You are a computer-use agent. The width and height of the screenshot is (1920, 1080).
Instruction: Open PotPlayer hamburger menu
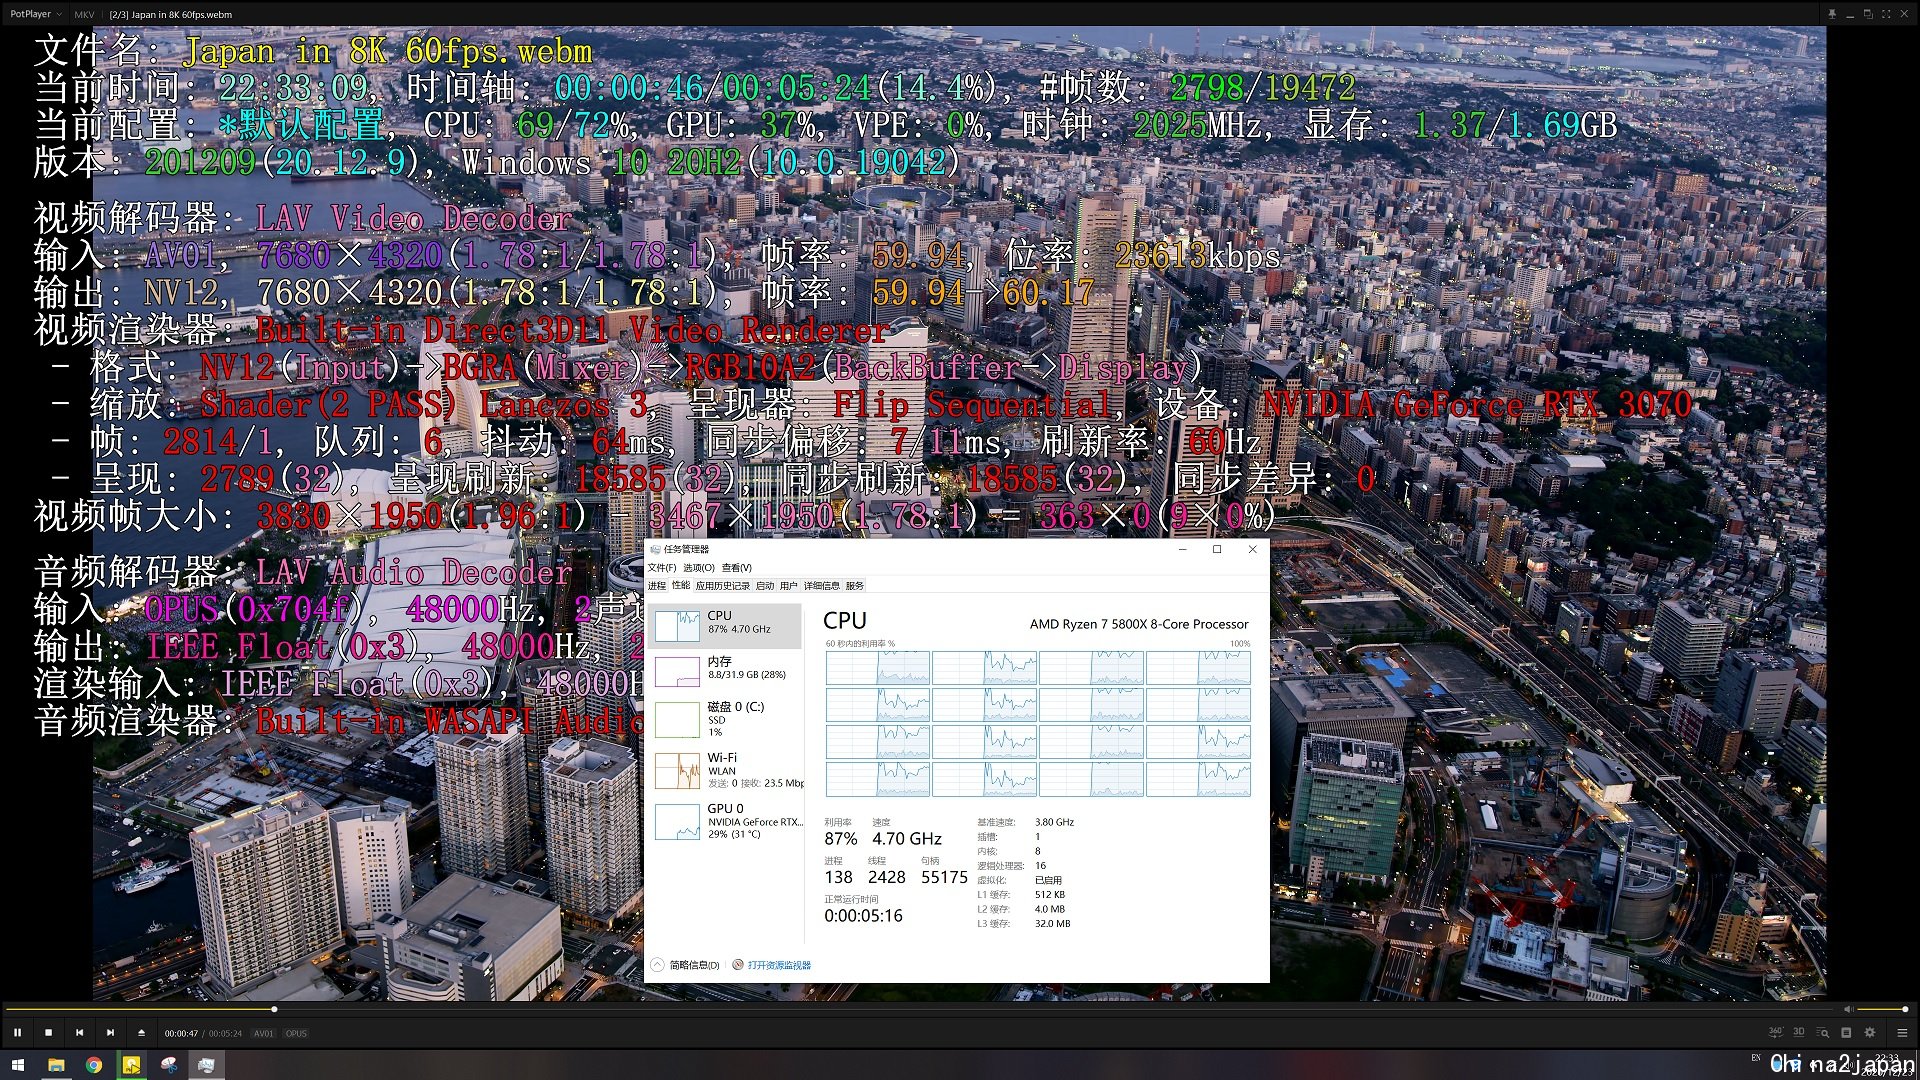[x=1902, y=1033]
